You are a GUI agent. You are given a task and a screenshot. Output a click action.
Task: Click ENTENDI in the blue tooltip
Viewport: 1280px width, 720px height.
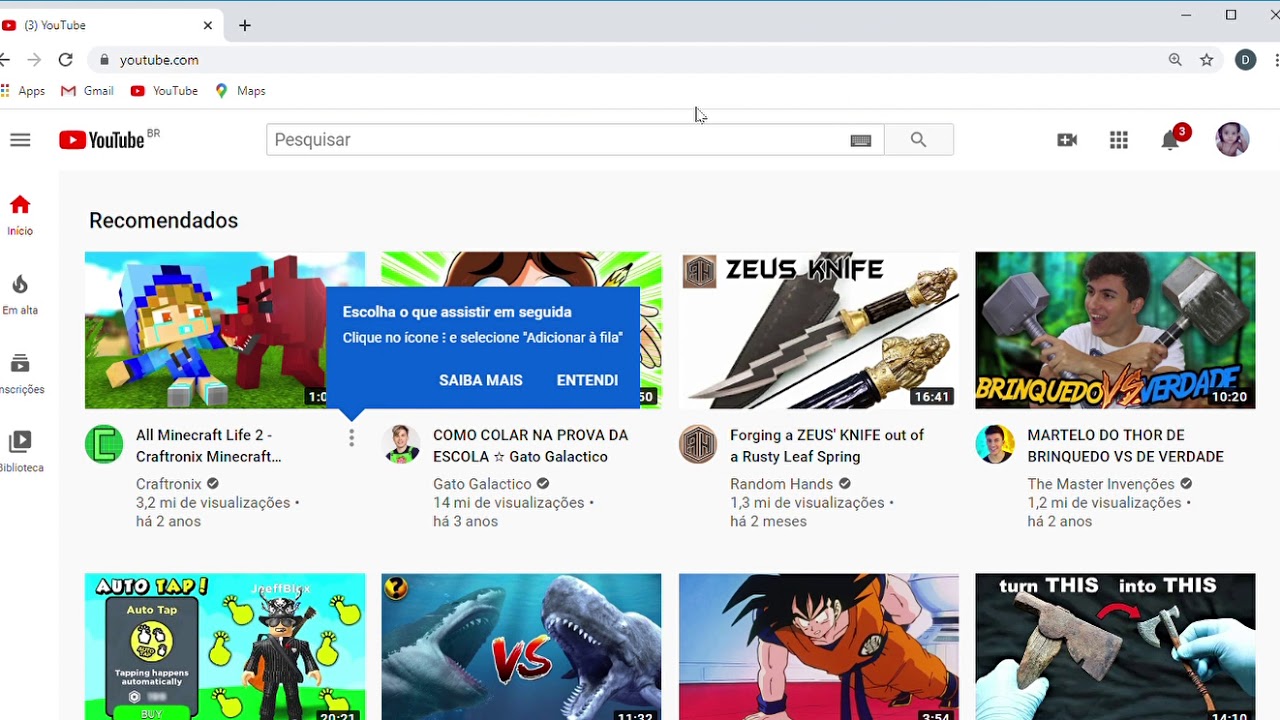(587, 380)
